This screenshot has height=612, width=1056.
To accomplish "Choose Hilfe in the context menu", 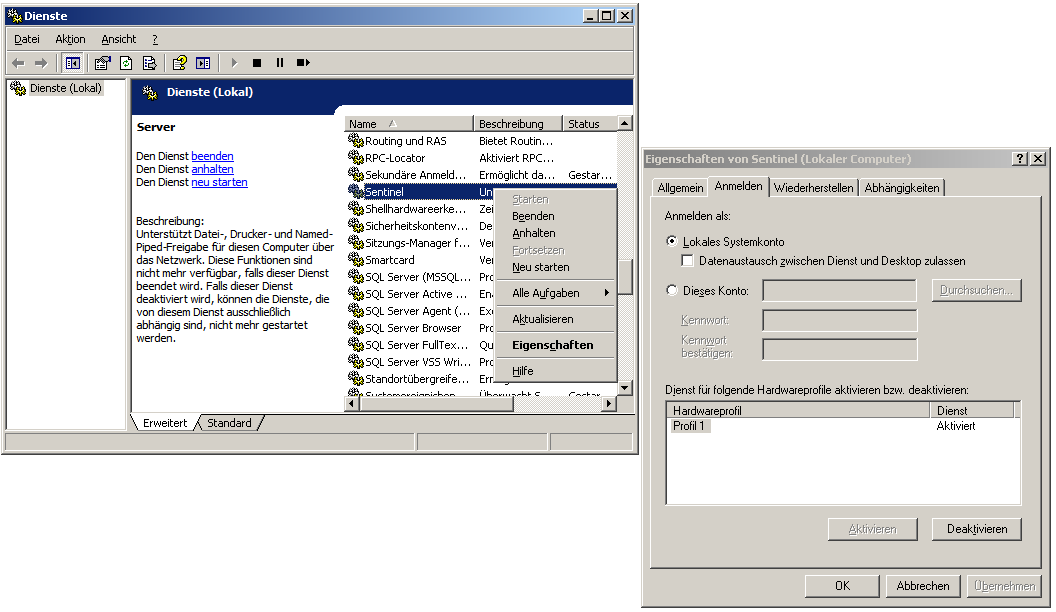I will 554,371.
